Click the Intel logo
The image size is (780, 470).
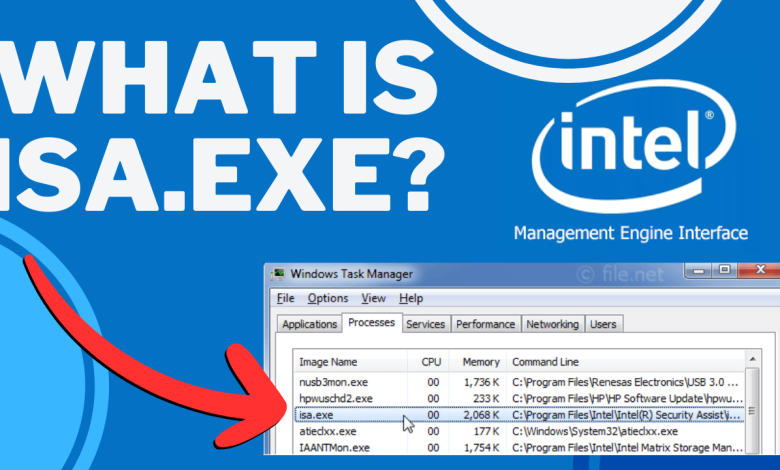click(634, 147)
